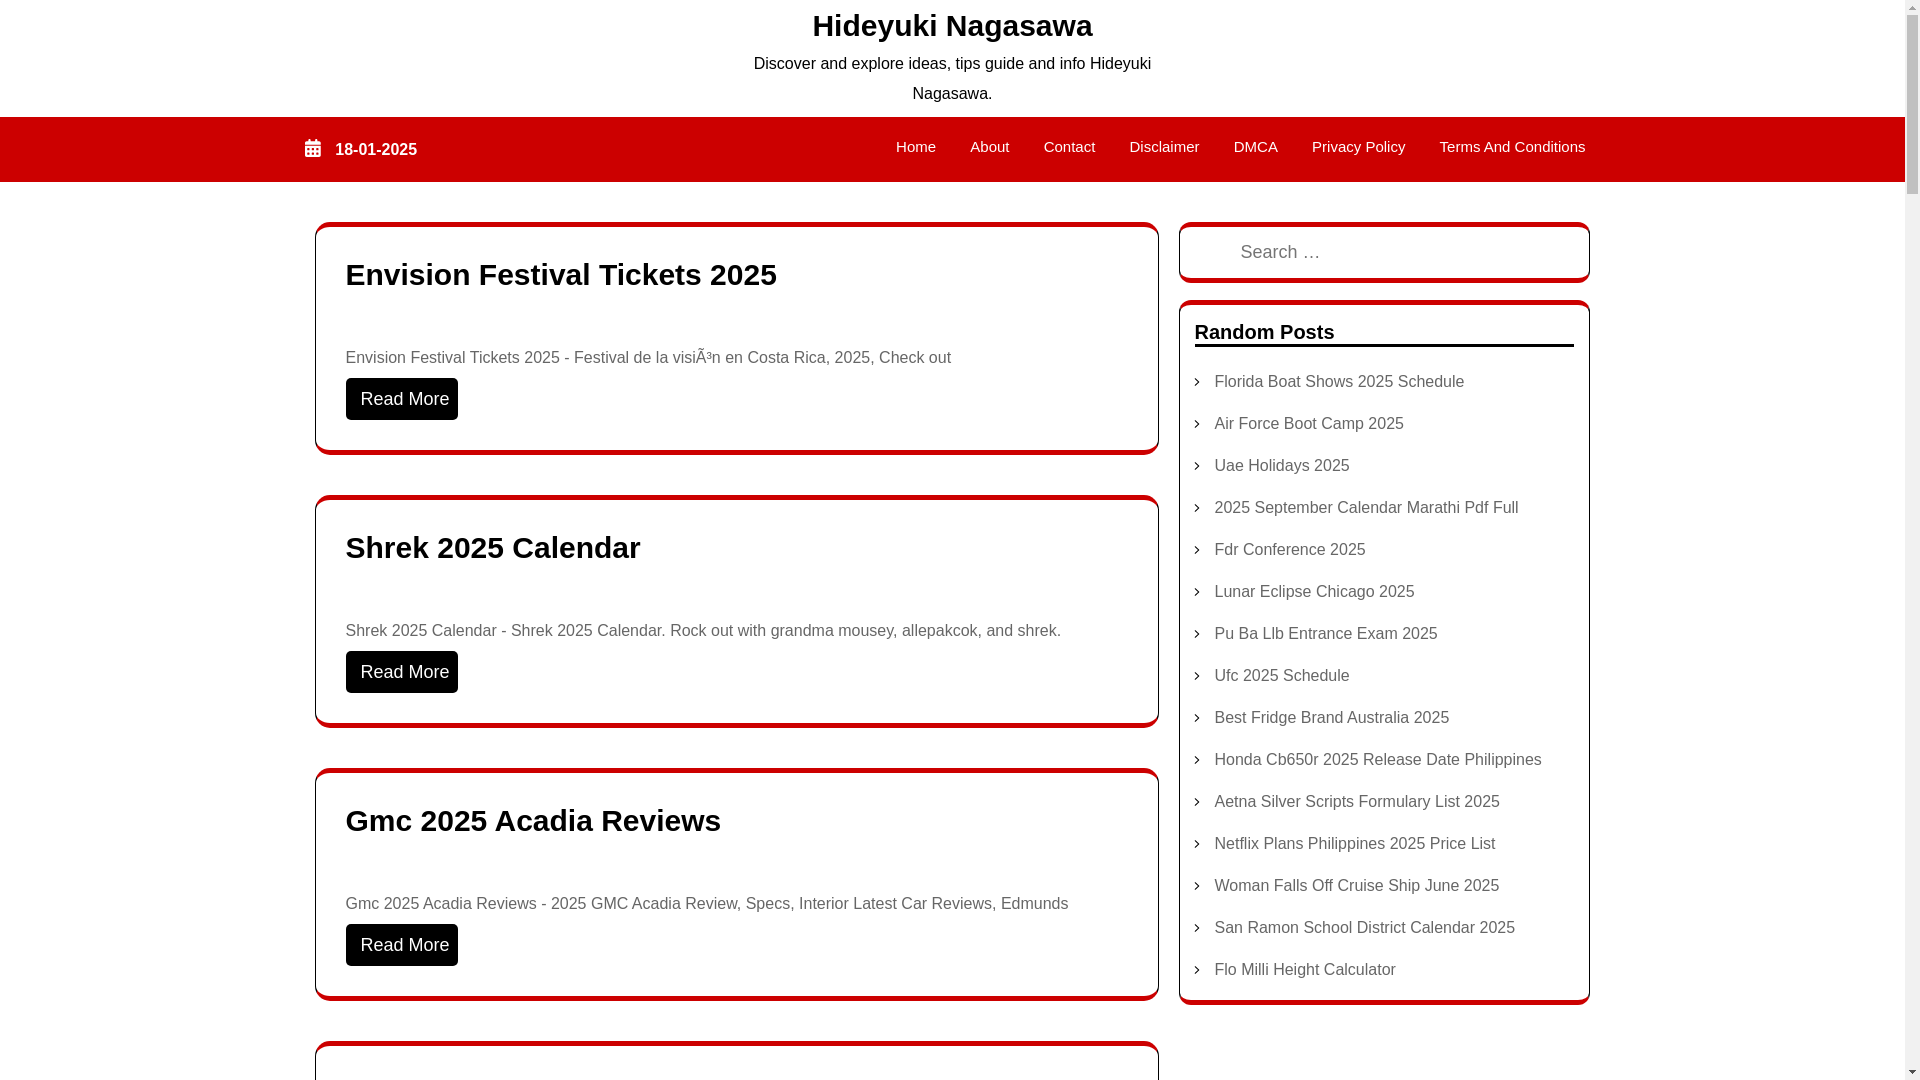
Task: Go to the About page
Action: [x=989, y=147]
